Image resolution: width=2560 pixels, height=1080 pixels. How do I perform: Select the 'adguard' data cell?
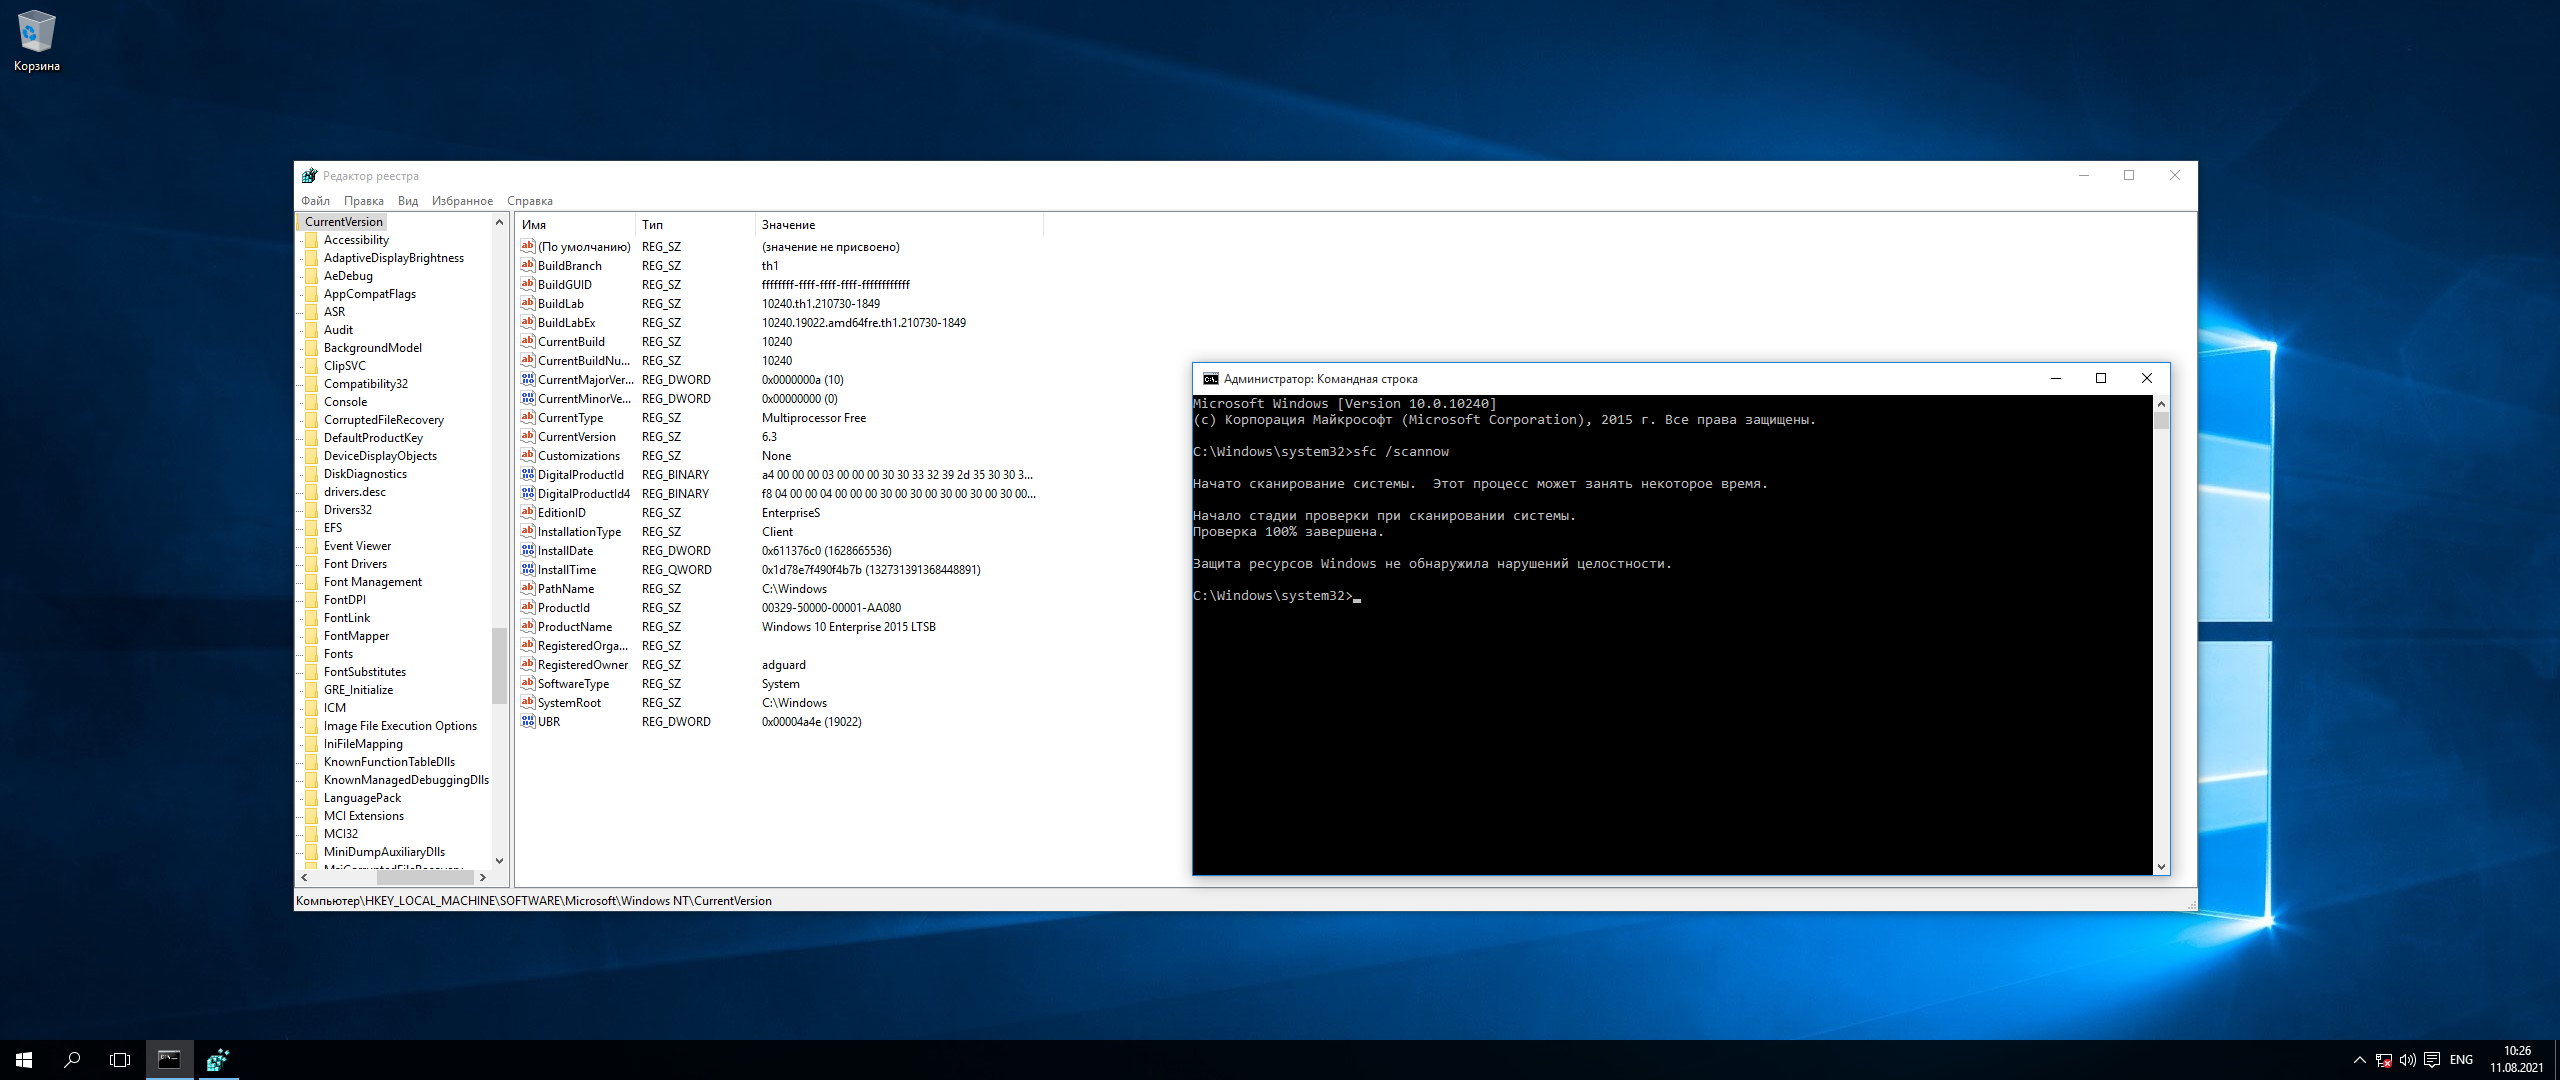(x=784, y=665)
